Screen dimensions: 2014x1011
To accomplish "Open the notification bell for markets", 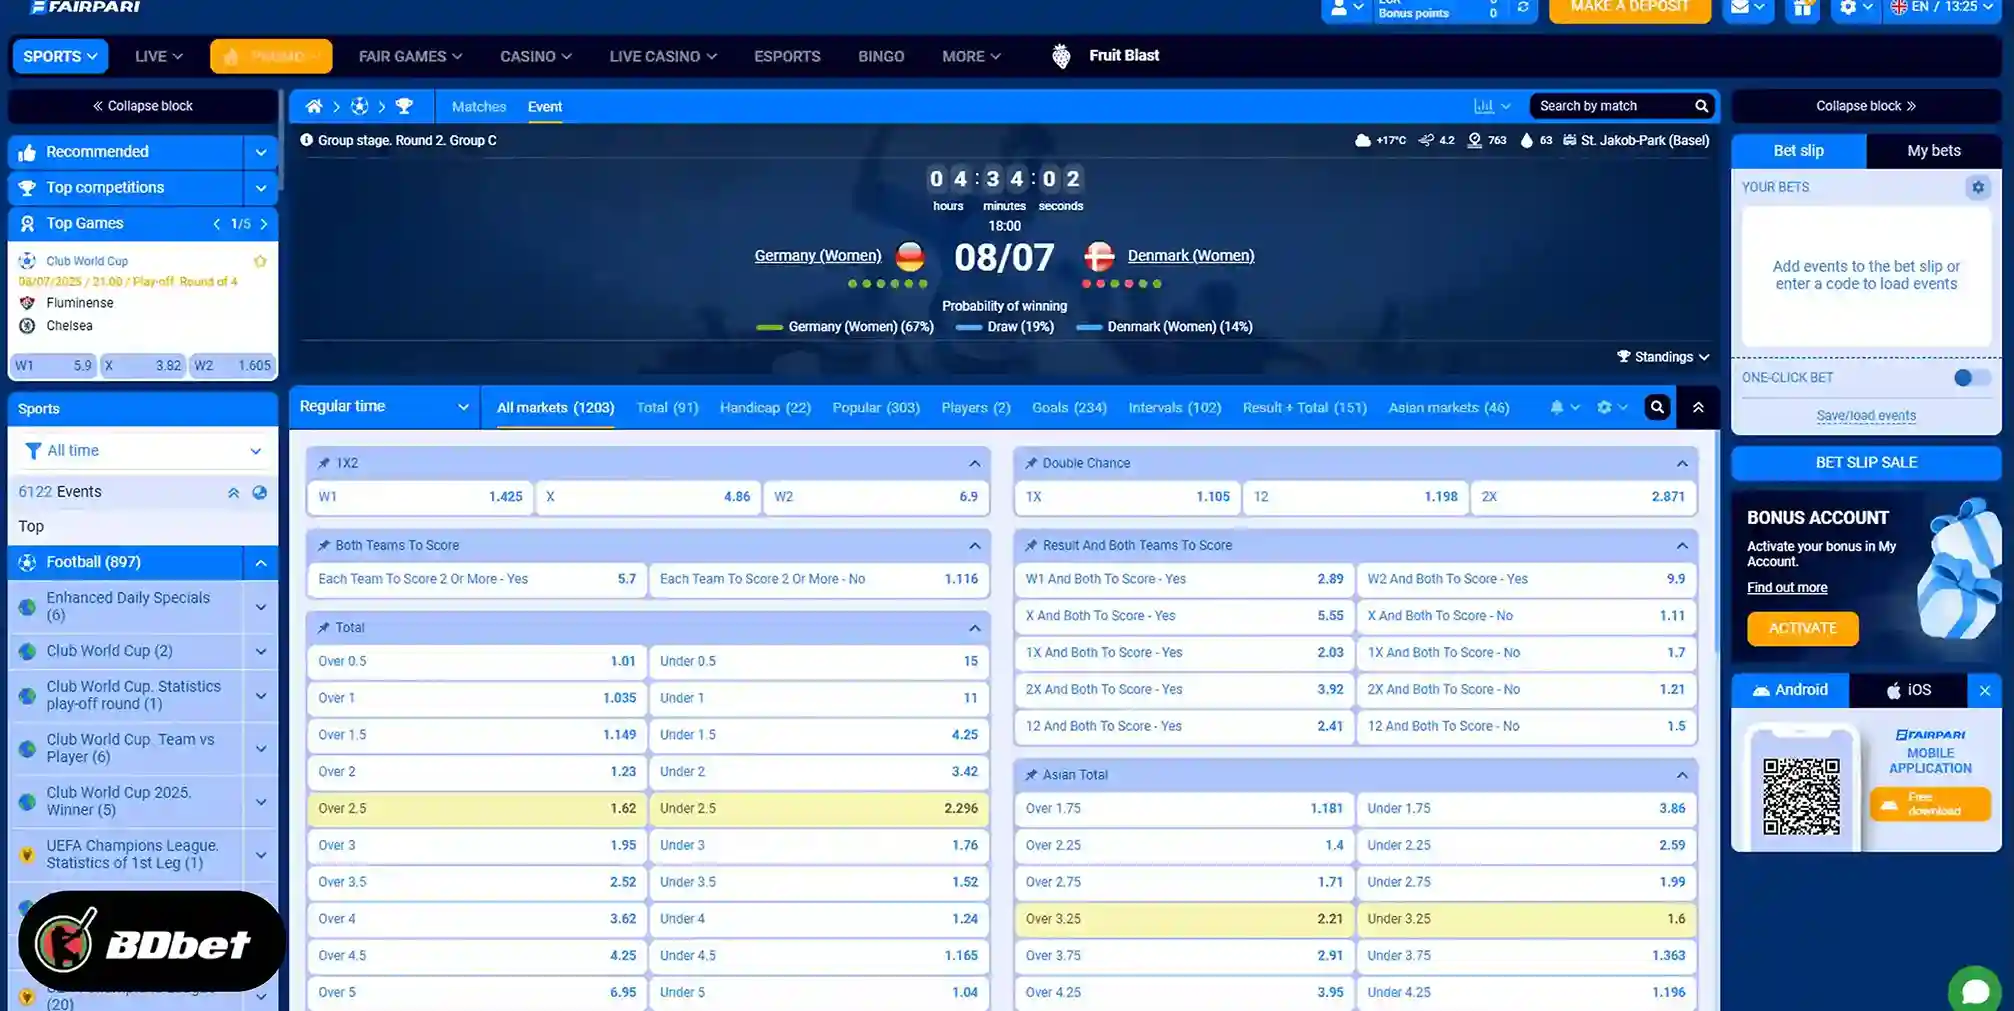I will pyautogui.click(x=1564, y=407).
